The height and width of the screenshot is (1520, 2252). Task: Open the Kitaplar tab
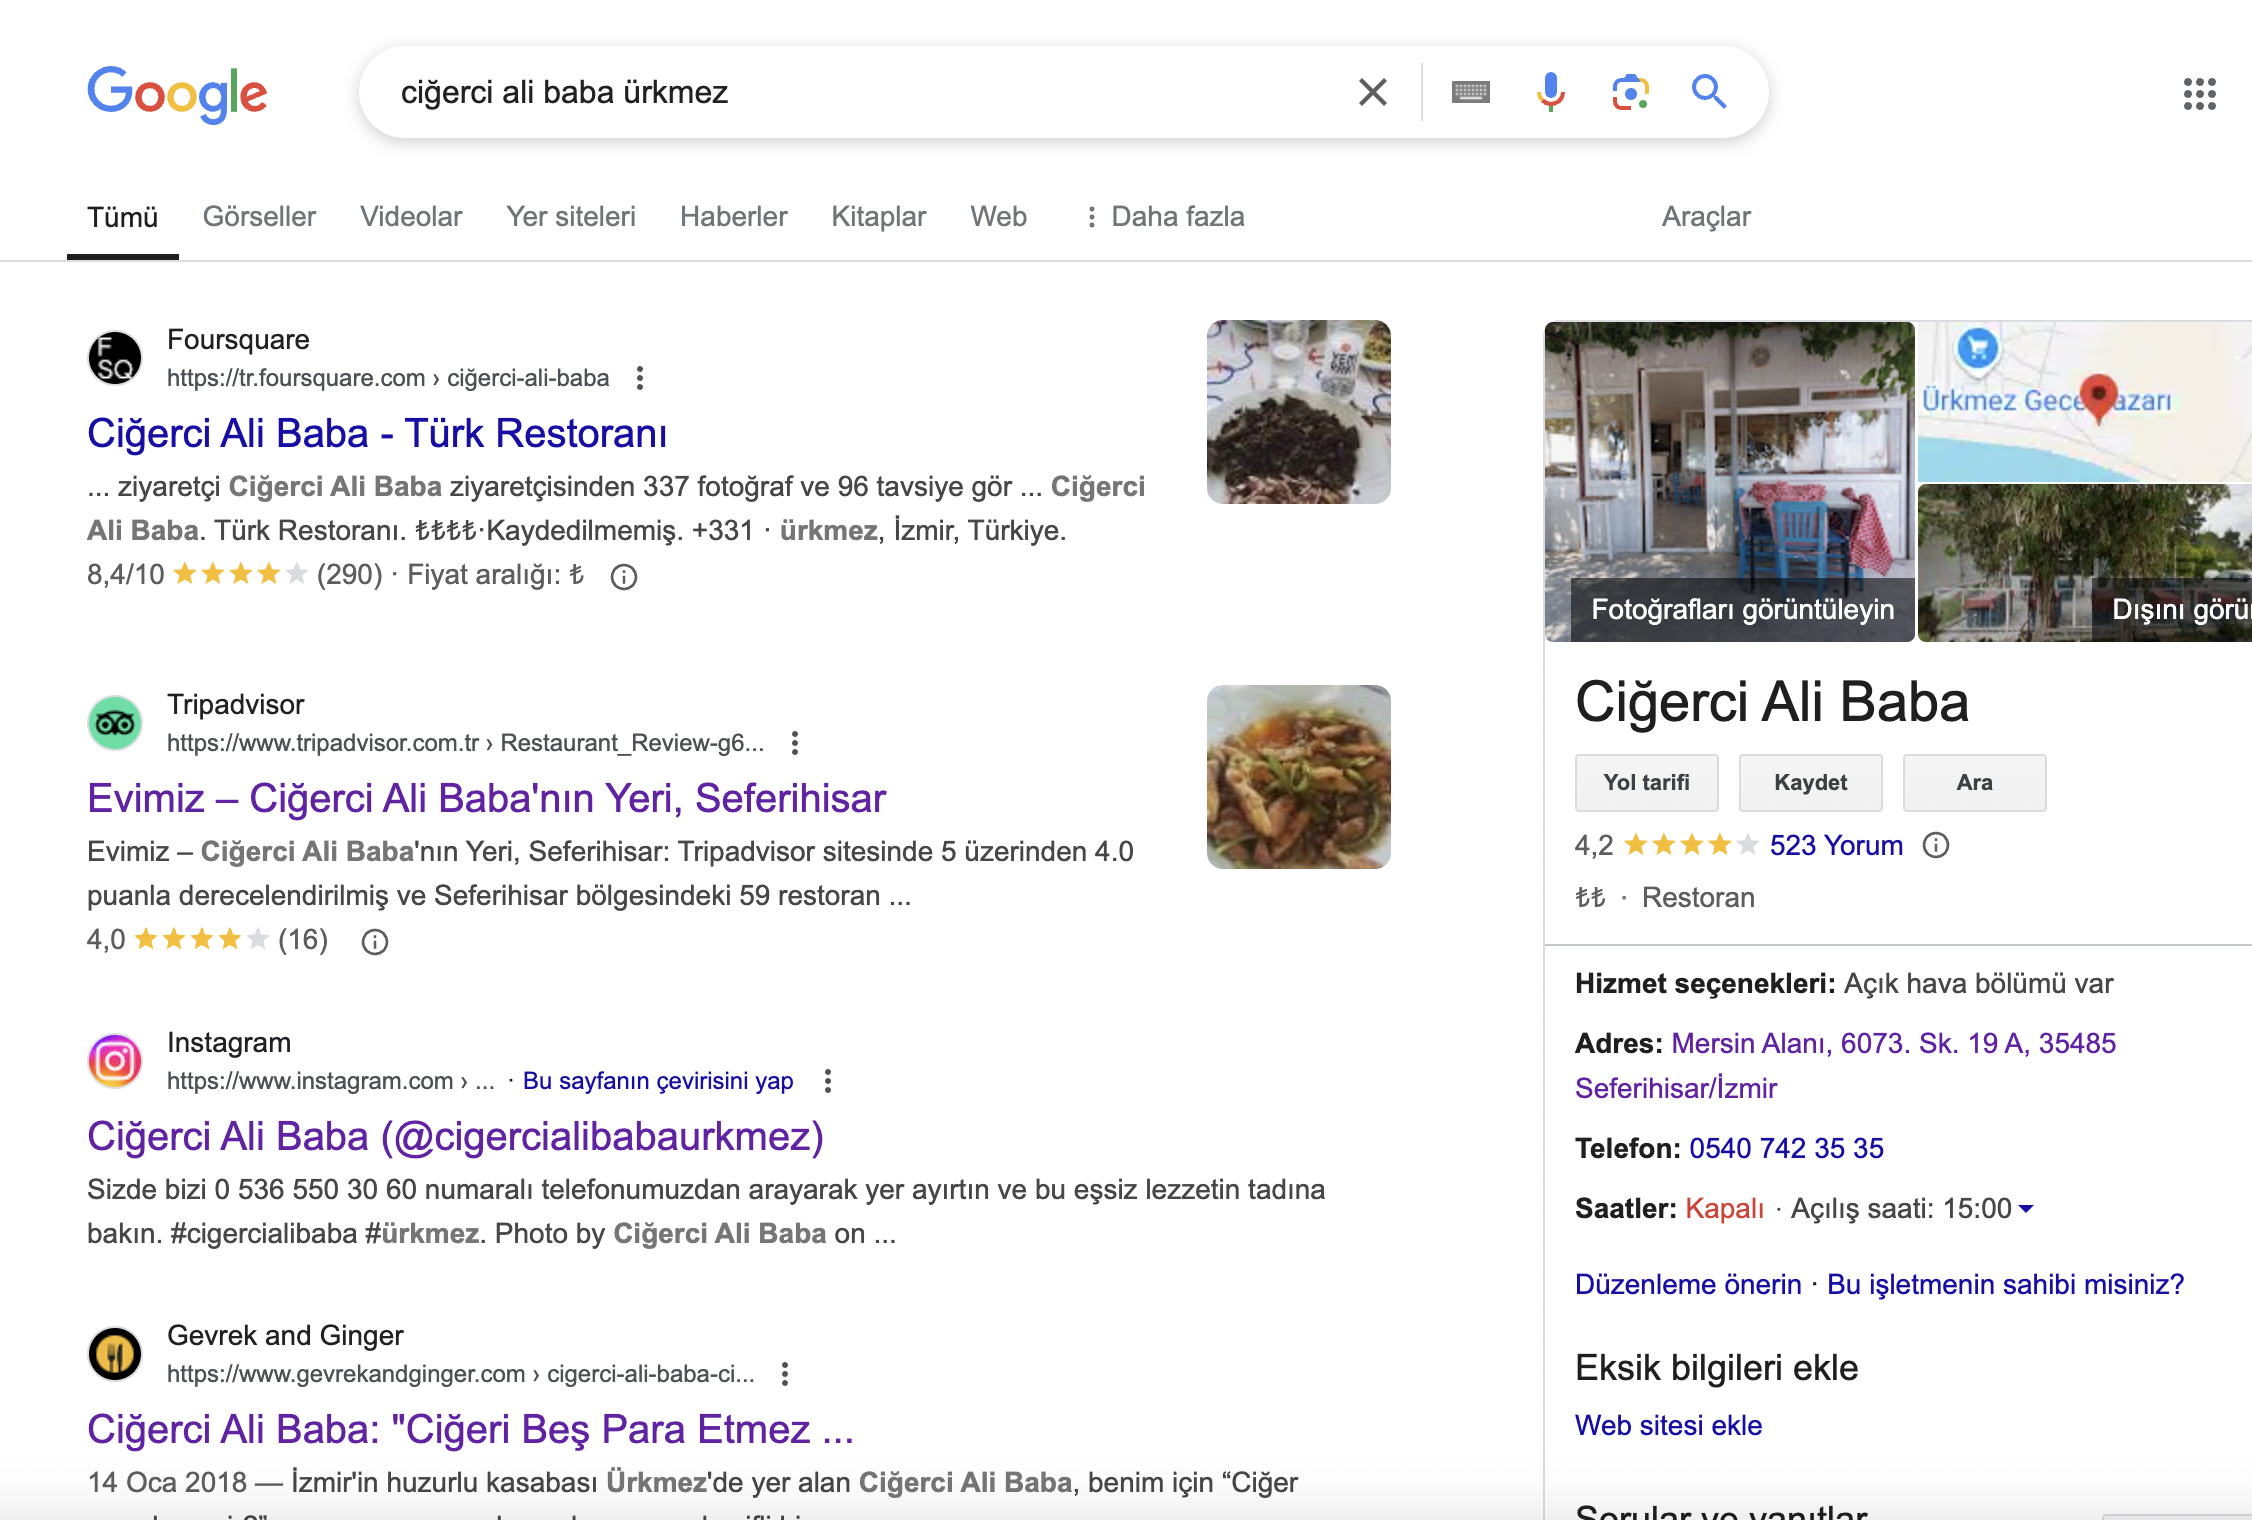878,217
